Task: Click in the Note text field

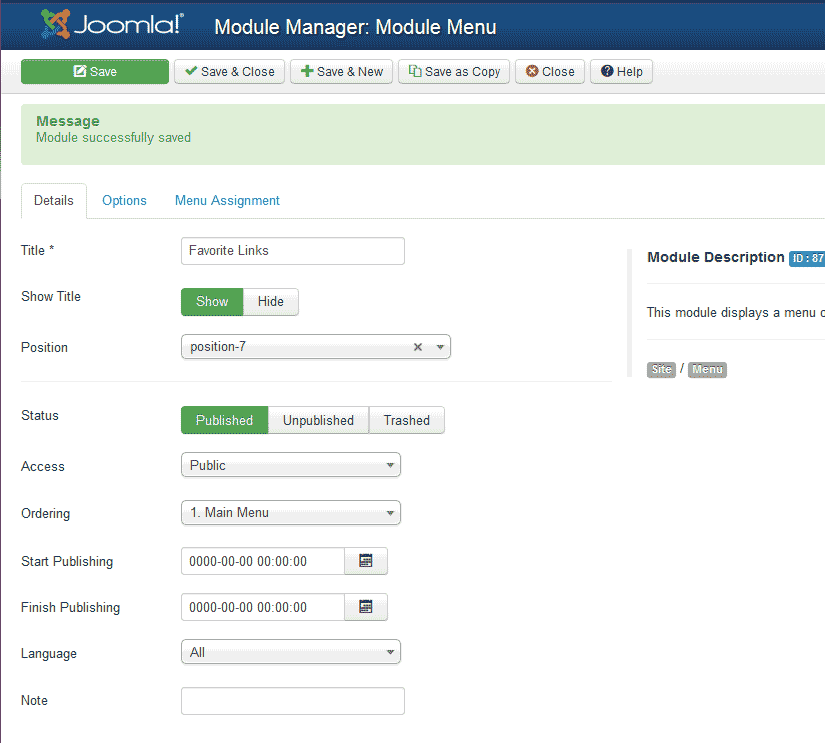Action: click(x=292, y=701)
